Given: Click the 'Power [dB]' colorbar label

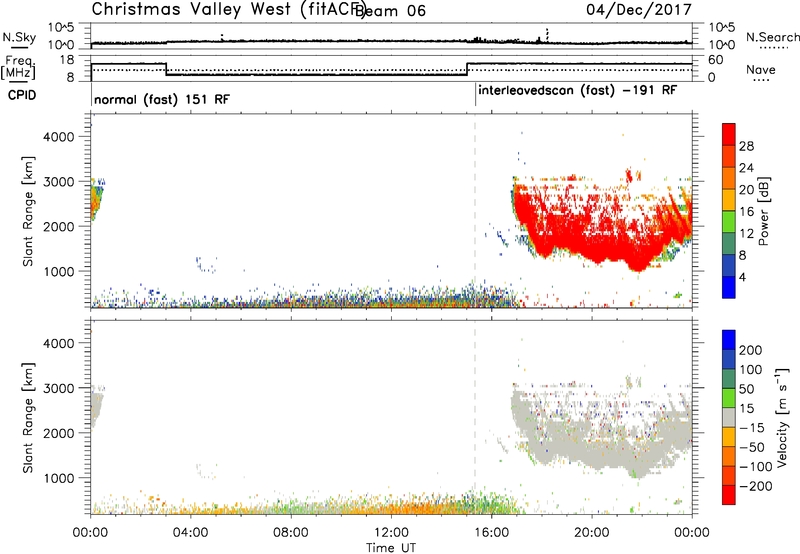Looking at the screenshot, I should pos(763,211).
